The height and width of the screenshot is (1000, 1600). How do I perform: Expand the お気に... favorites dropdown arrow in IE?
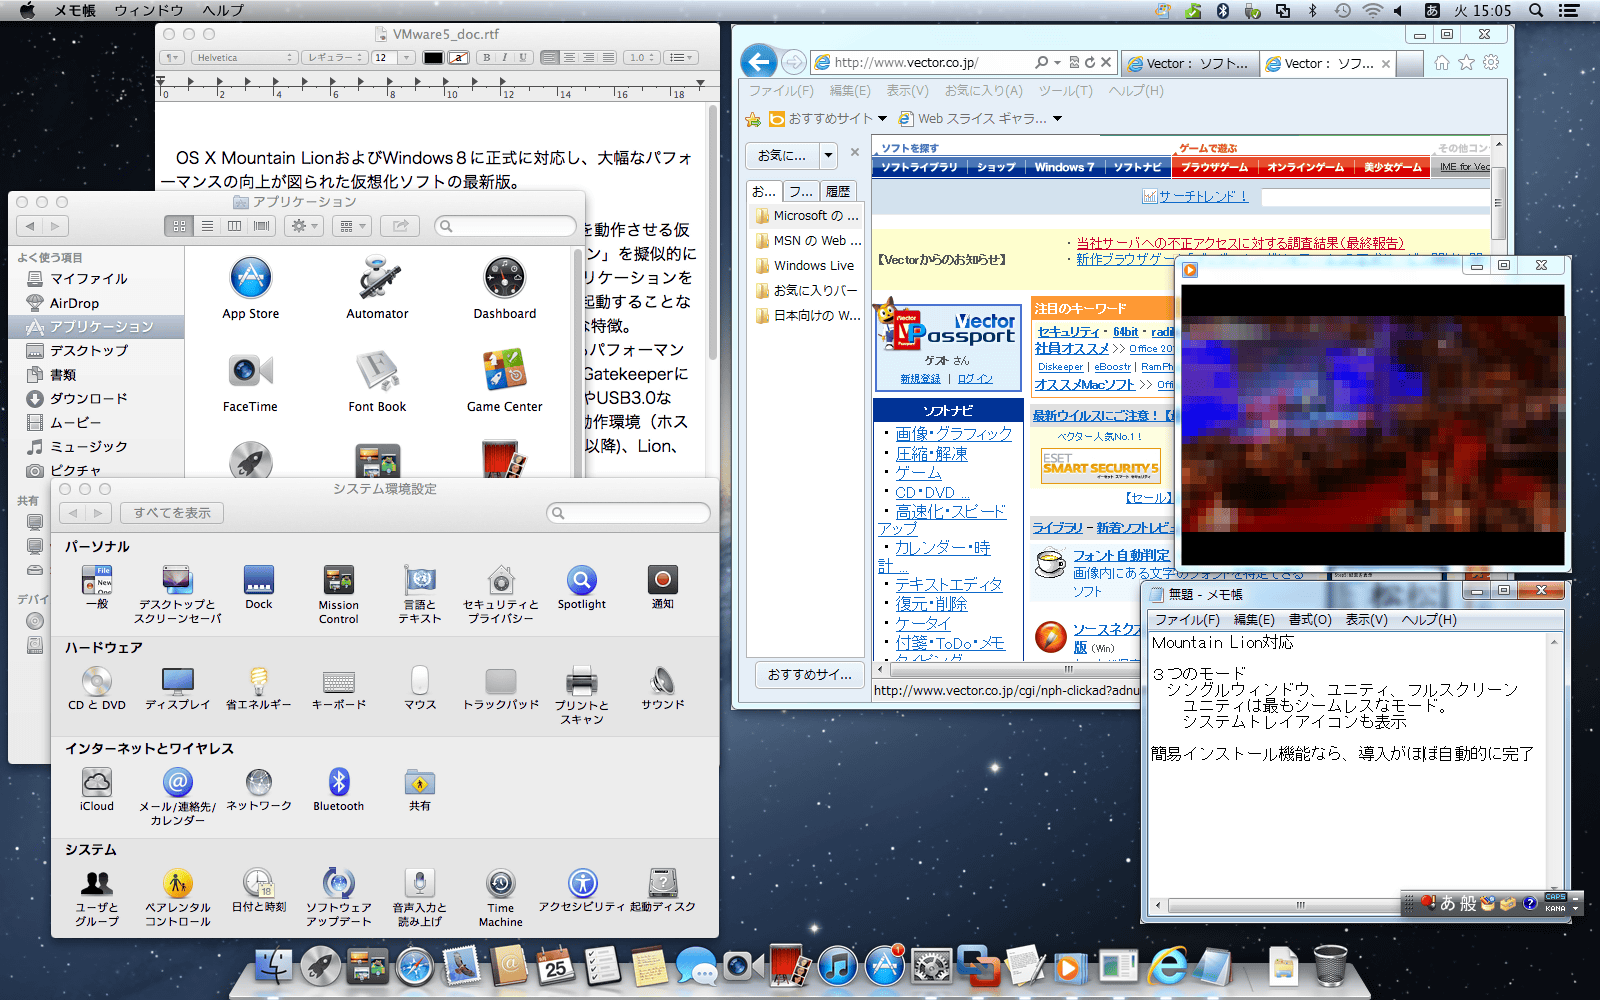[x=828, y=155]
